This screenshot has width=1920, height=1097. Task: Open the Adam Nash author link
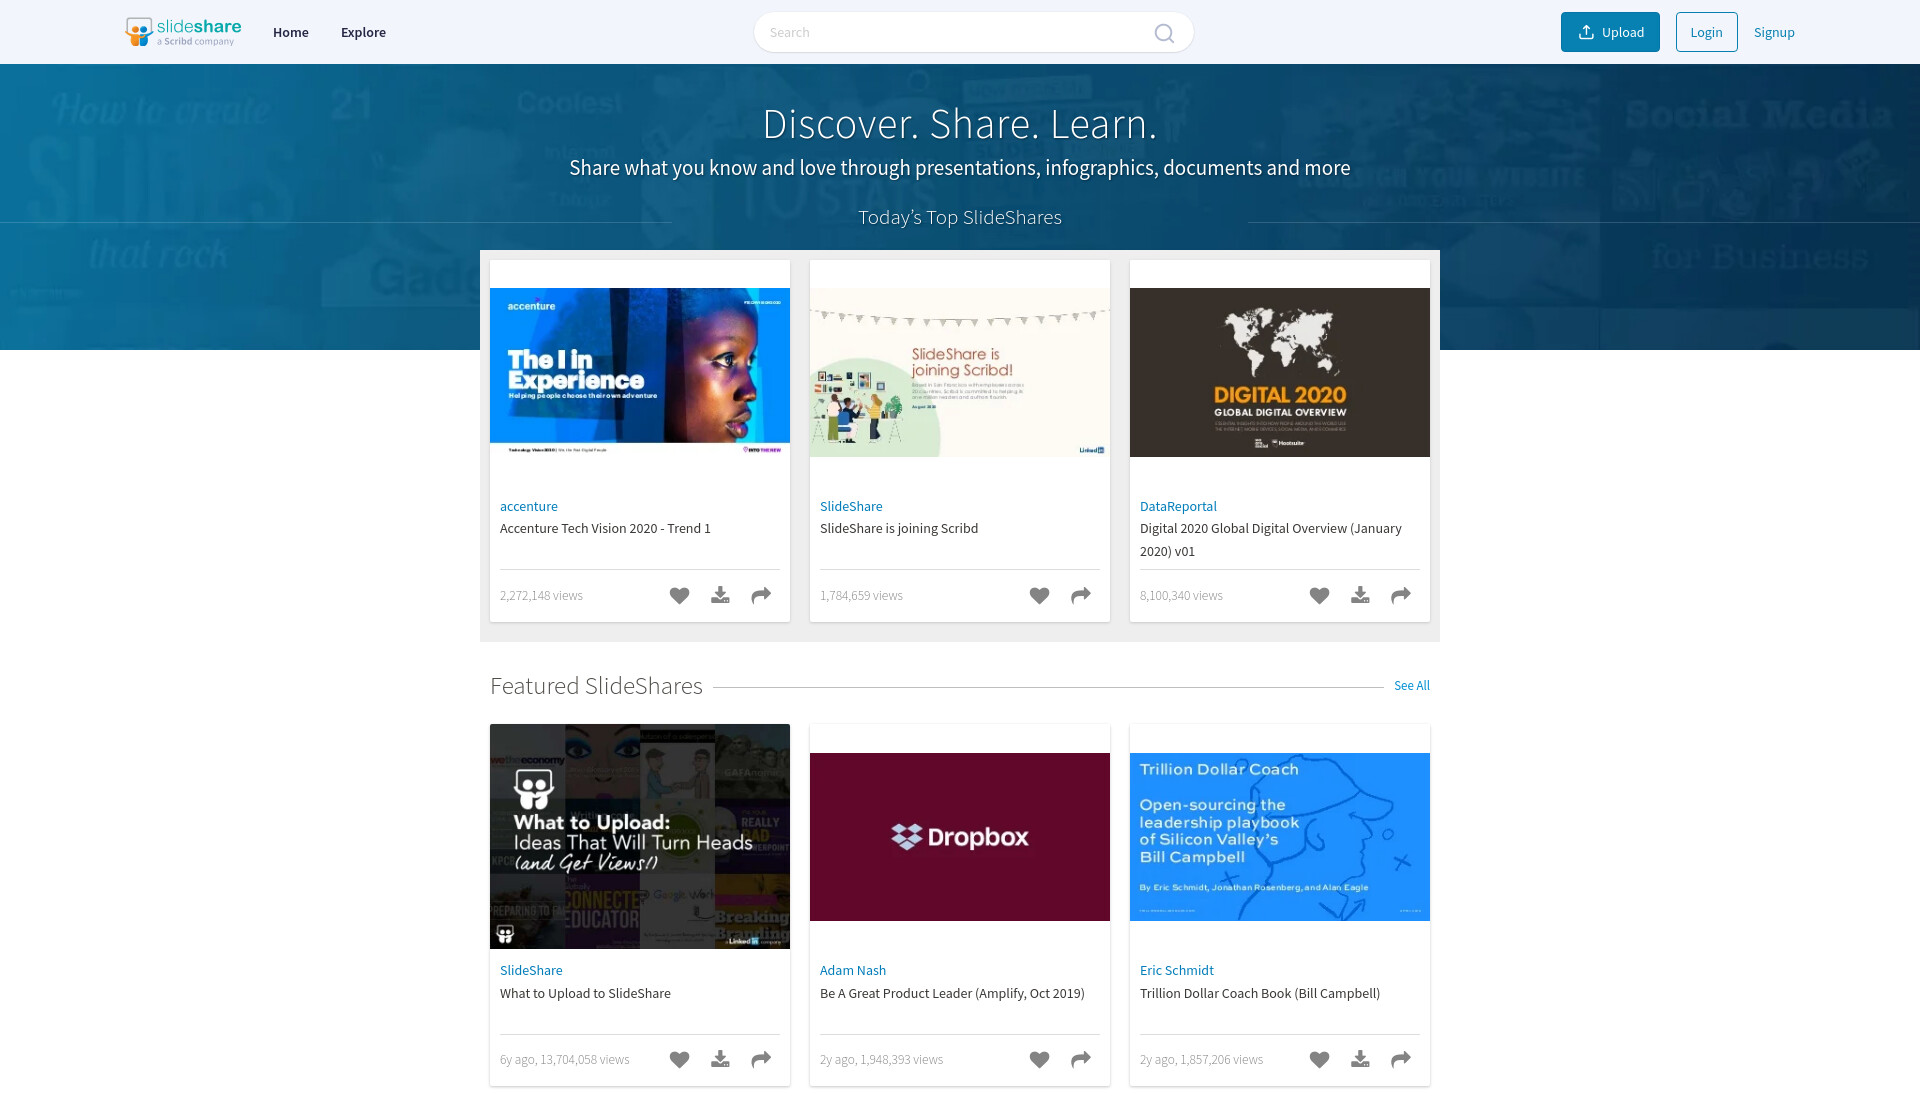pyautogui.click(x=853, y=971)
